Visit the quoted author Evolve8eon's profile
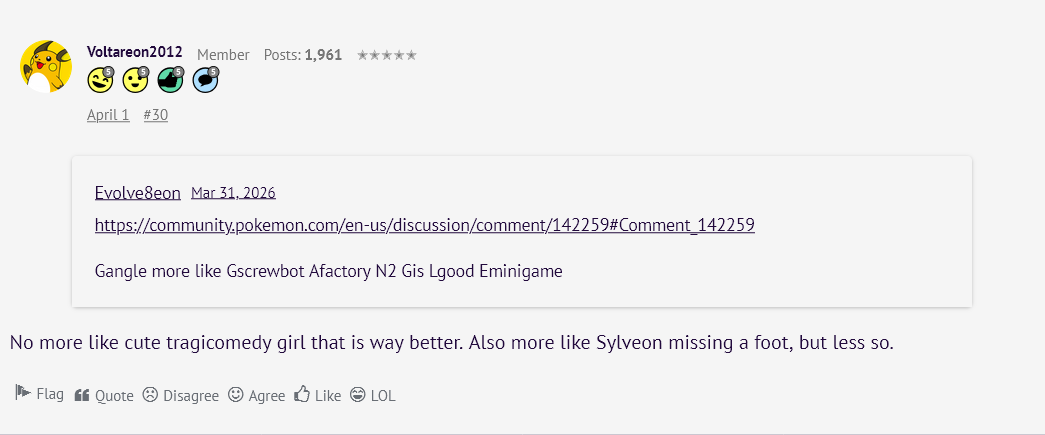The image size is (1045, 435). [x=137, y=193]
